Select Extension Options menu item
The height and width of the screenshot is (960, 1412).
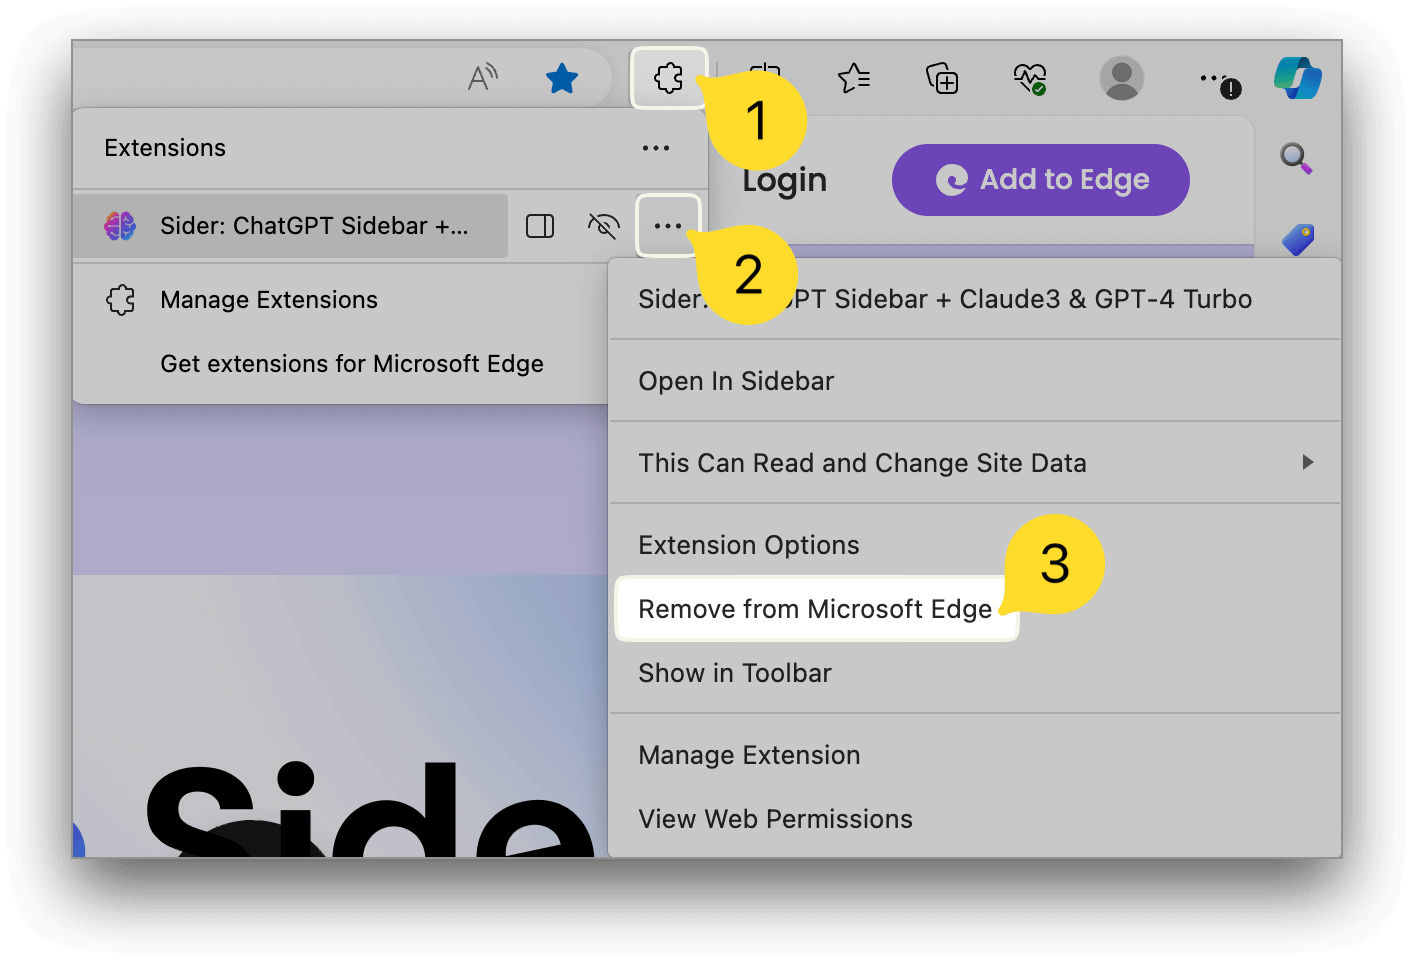(x=975, y=545)
